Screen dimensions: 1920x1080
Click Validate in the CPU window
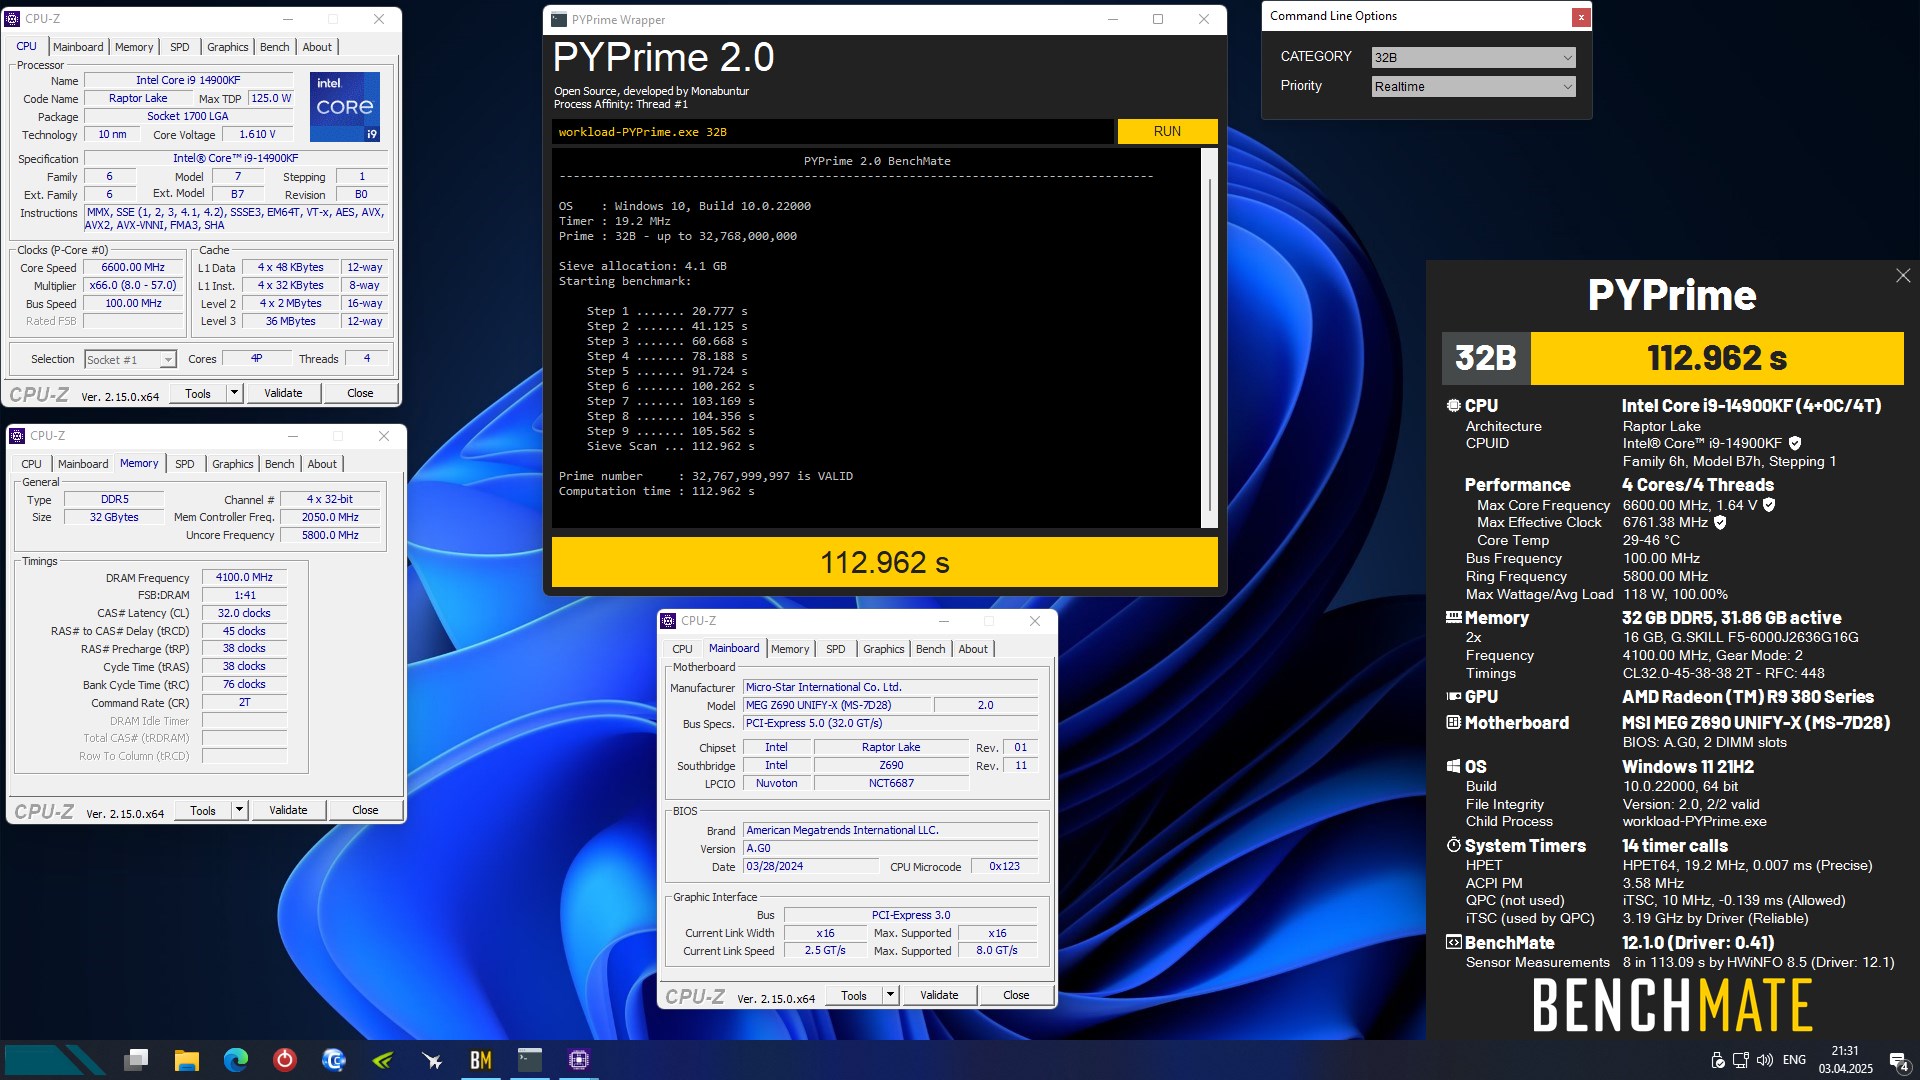(283, 393)
